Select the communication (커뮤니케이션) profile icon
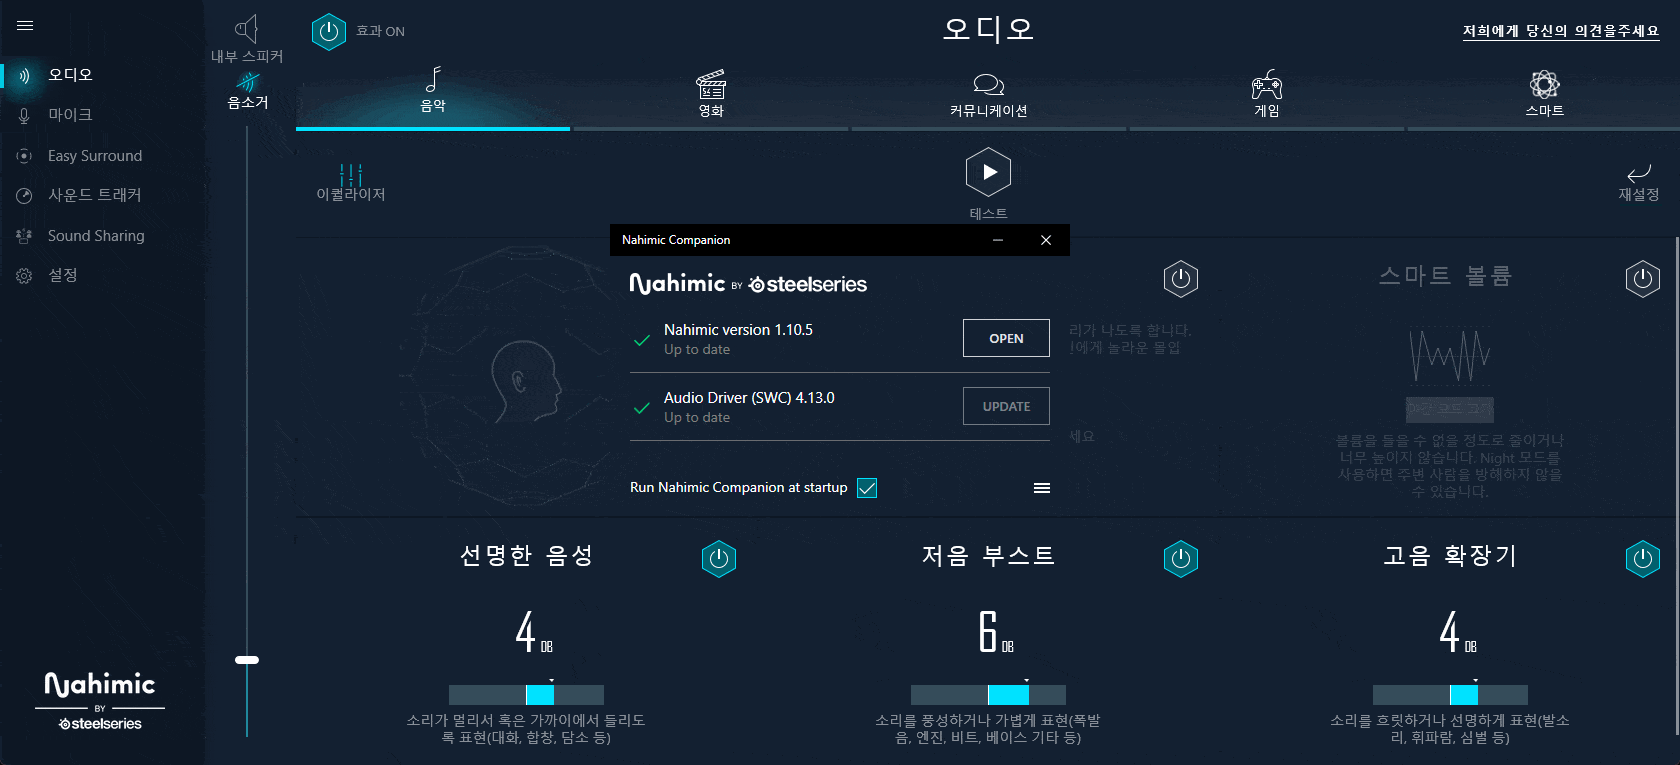This screenshot has width=1680, height=765. tap(988, 86)
